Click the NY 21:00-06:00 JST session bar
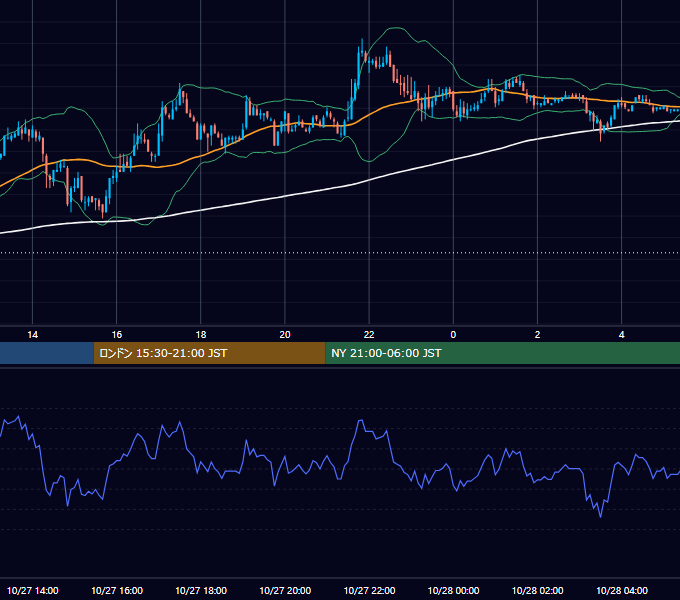 [x=503, y=353]
